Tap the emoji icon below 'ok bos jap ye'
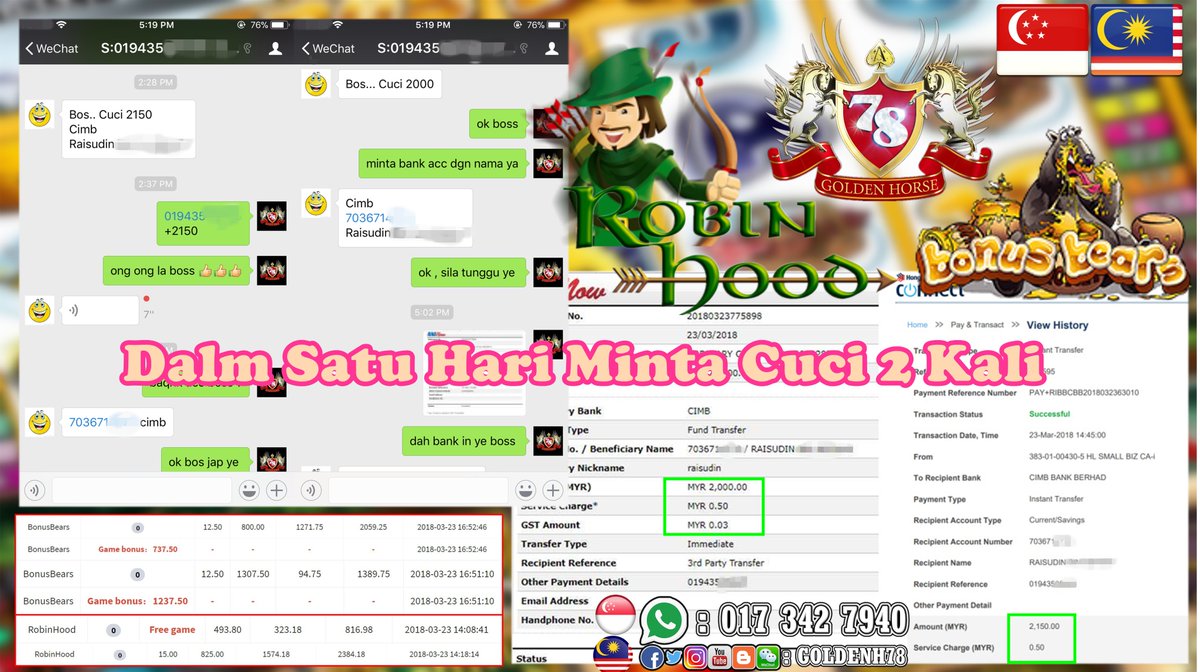The height and width of the screenshot is (672, 1200). tap(249, 490)
